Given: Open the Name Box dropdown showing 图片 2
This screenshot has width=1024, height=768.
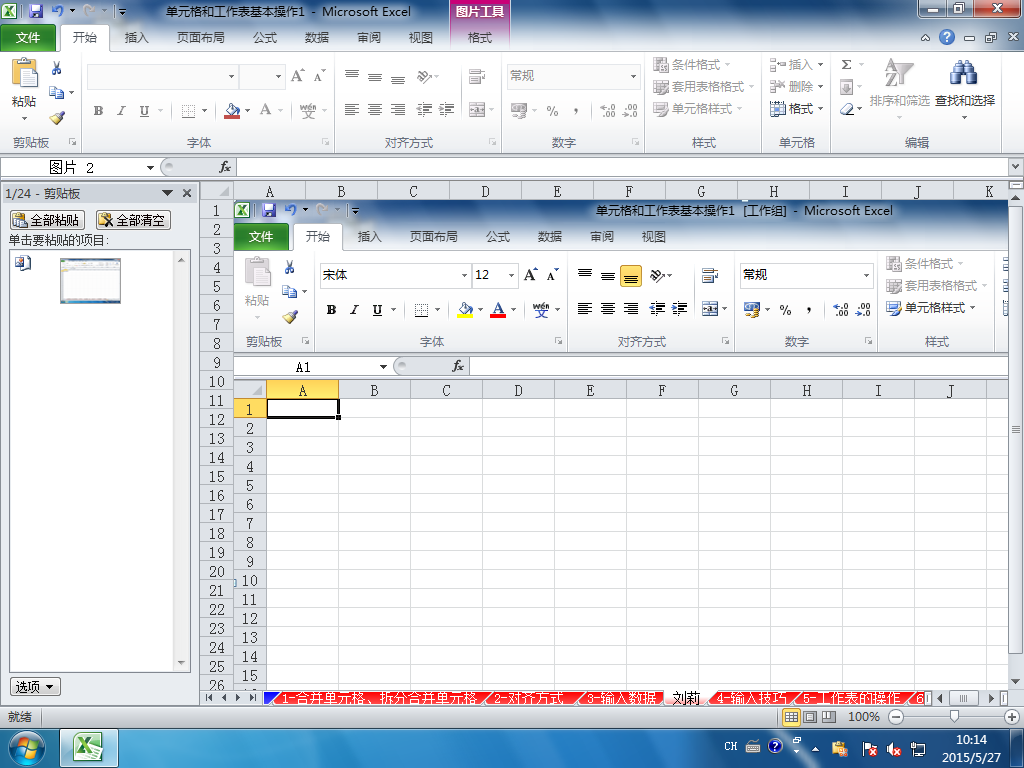Looking at the screenshot, I should pyautogui.click(x=150, y=168).
